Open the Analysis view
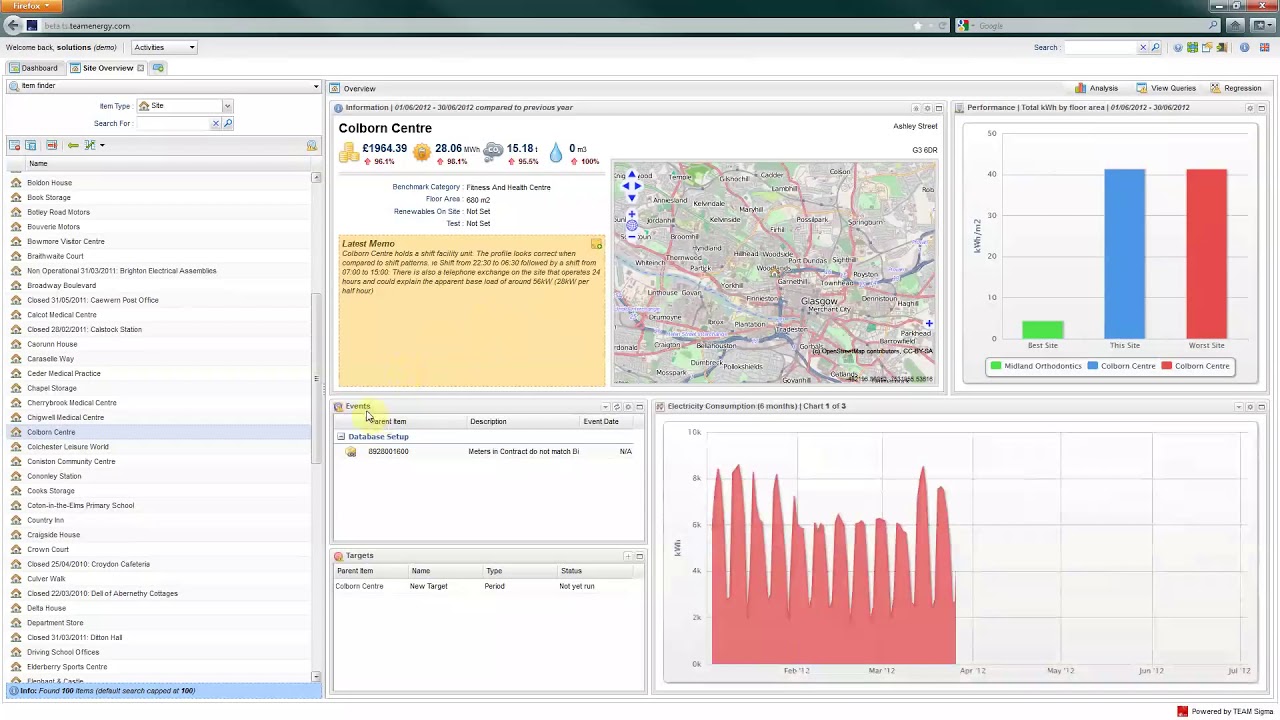This screenshot has width=1280, height=720. 1097,88
